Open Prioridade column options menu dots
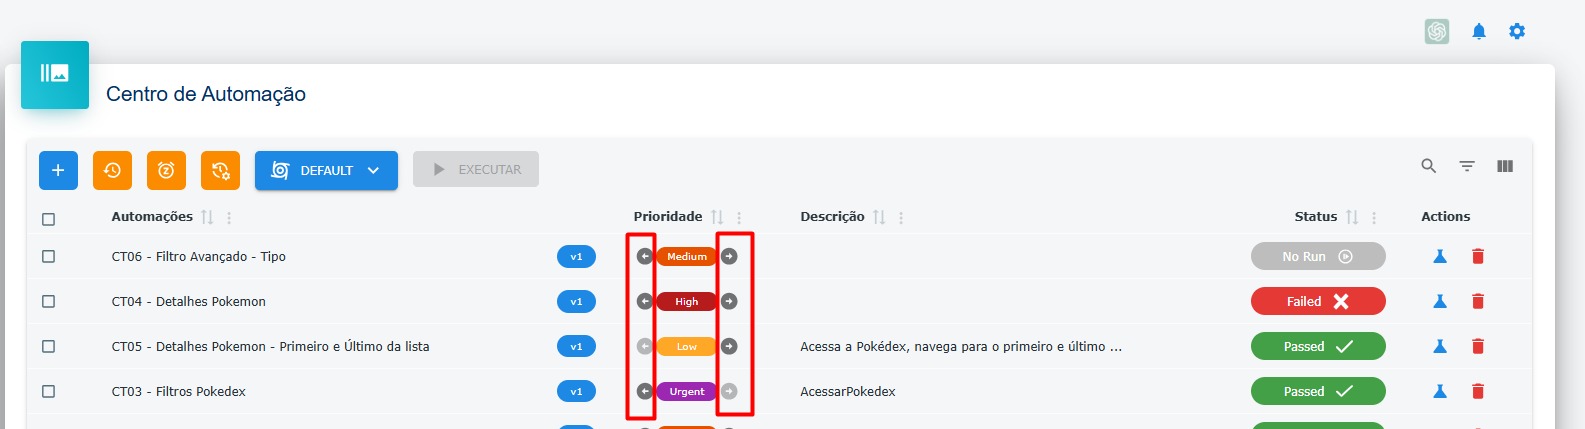Screen dimensions: 1585x429 coord(739,217)
